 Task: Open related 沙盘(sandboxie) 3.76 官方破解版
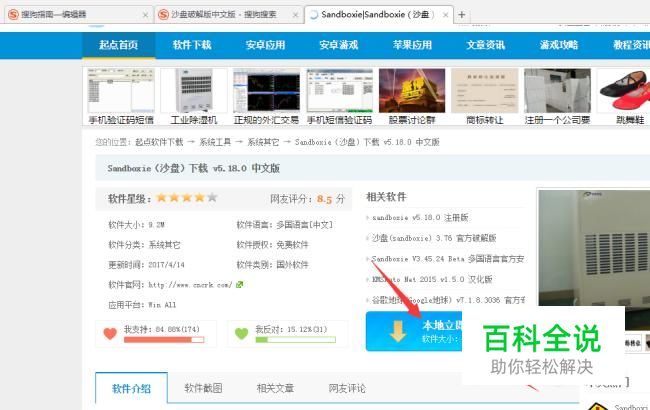point(434,238)
